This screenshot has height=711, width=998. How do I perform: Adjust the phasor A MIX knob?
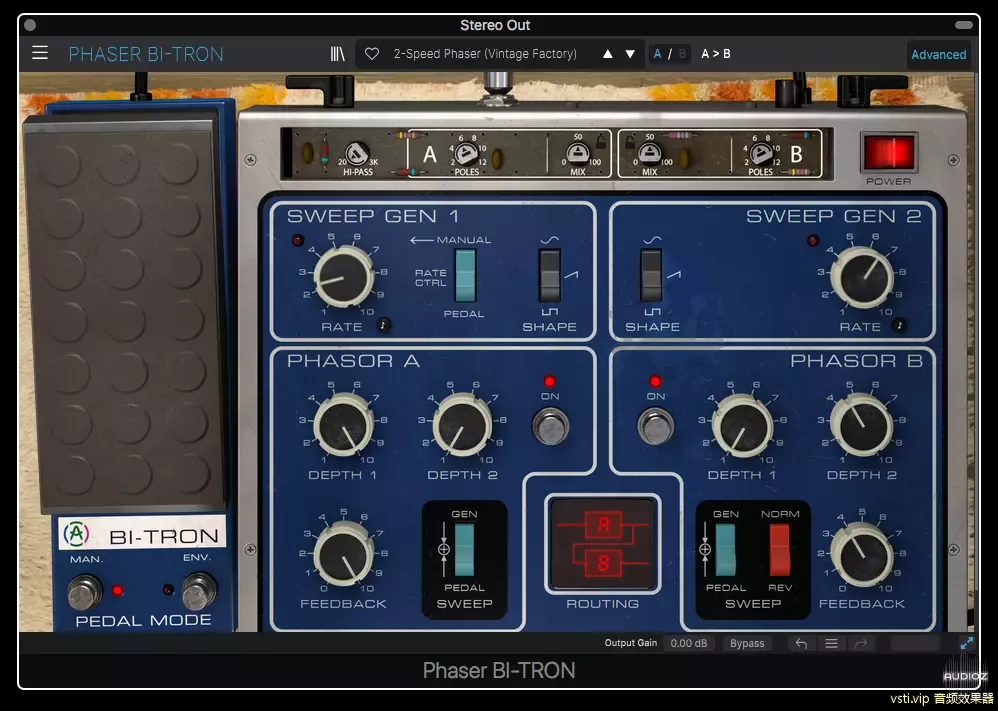pyautogui.click(x=577, y=153)
